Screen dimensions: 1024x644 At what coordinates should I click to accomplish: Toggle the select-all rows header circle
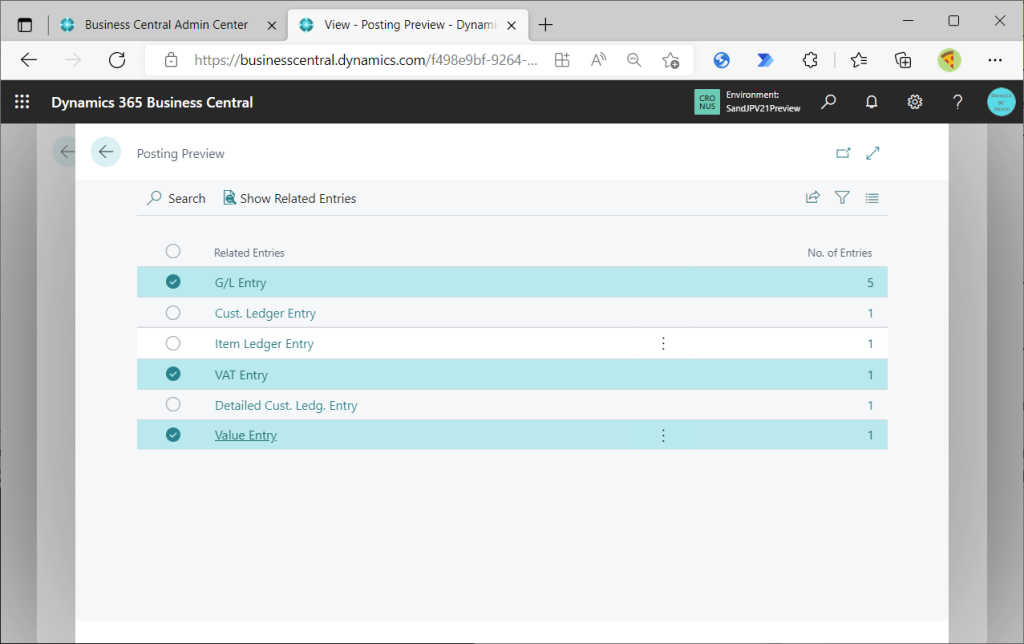click(173, 251)
